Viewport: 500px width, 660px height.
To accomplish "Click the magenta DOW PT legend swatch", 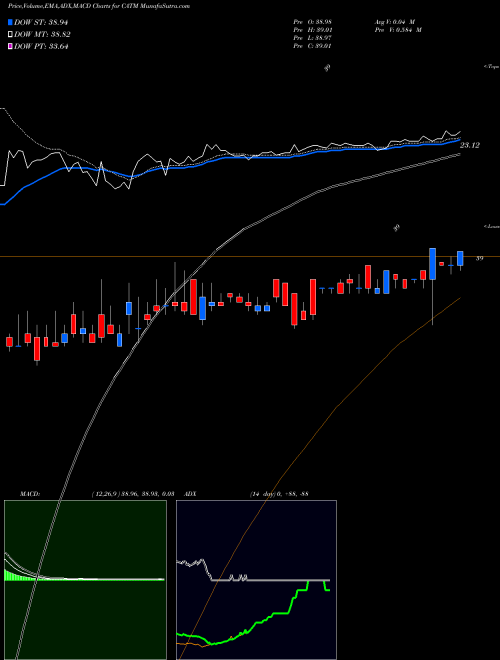I will [10, 46].
